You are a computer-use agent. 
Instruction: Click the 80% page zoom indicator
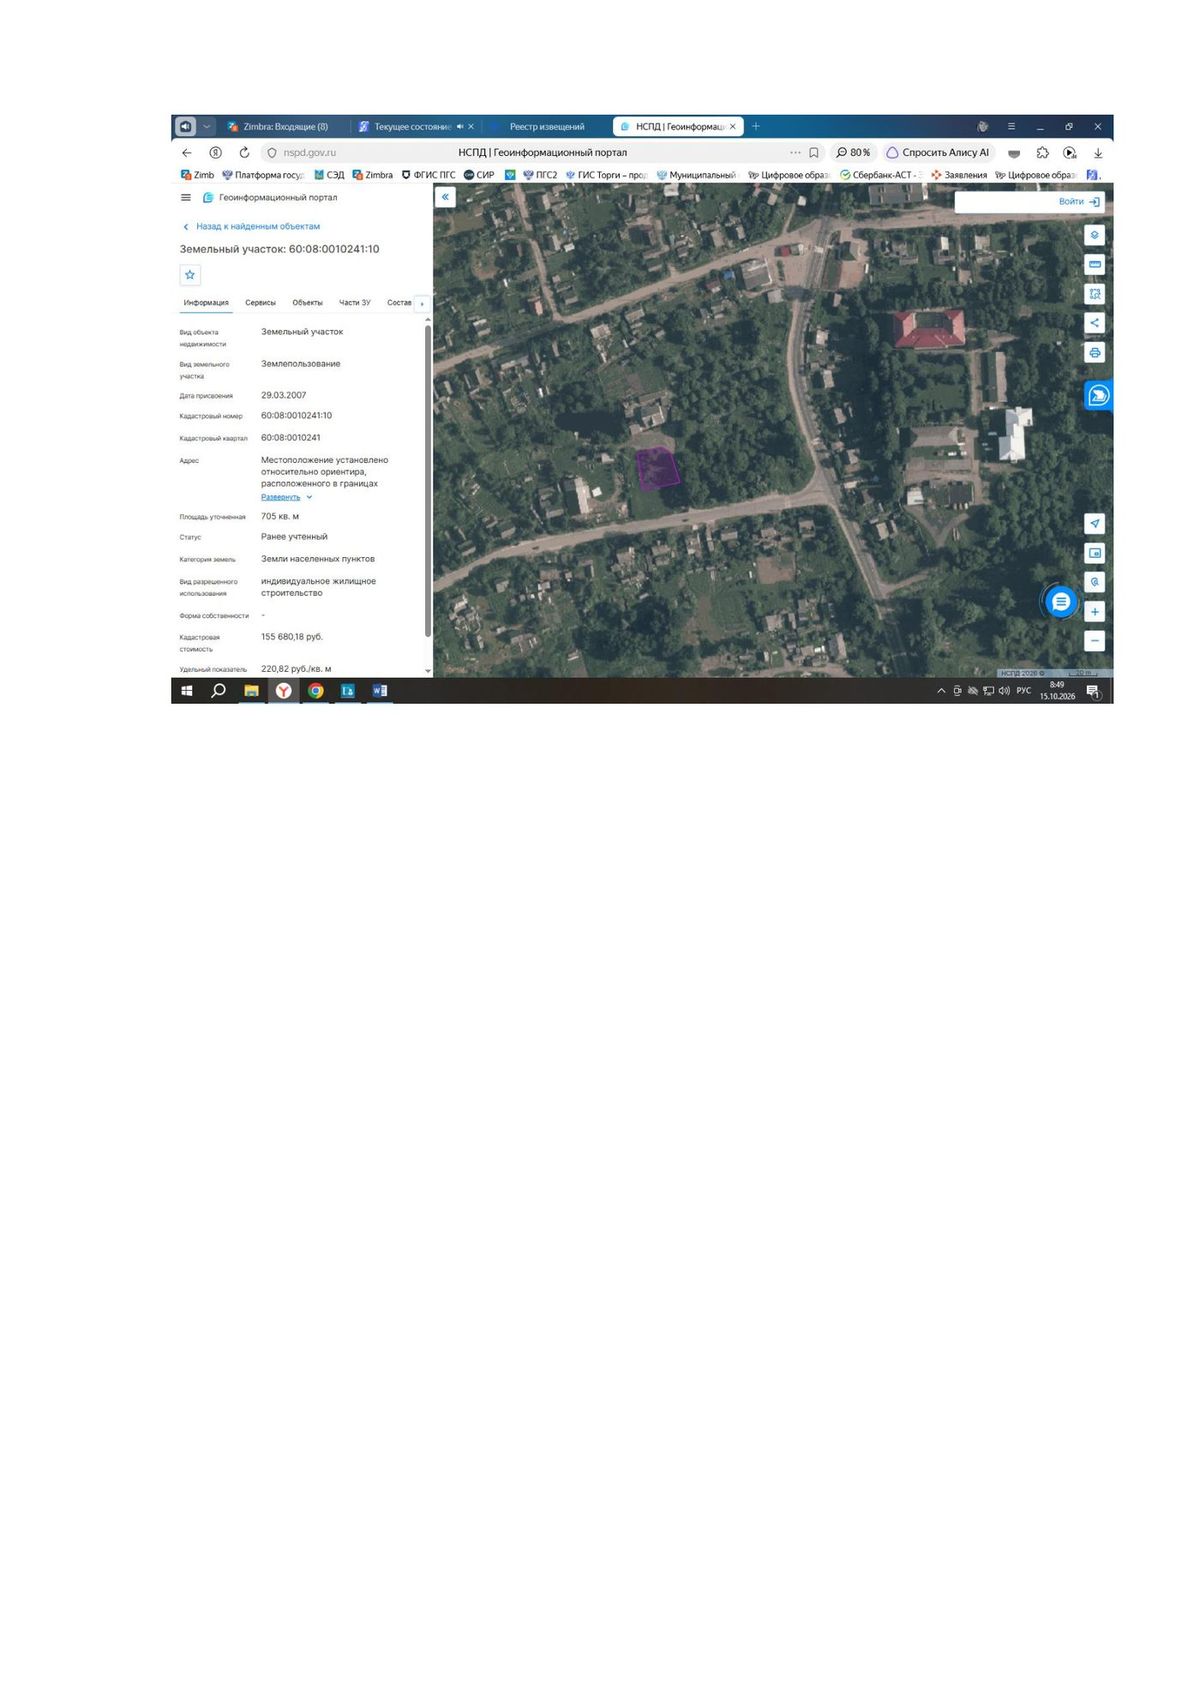pos(853,153)
